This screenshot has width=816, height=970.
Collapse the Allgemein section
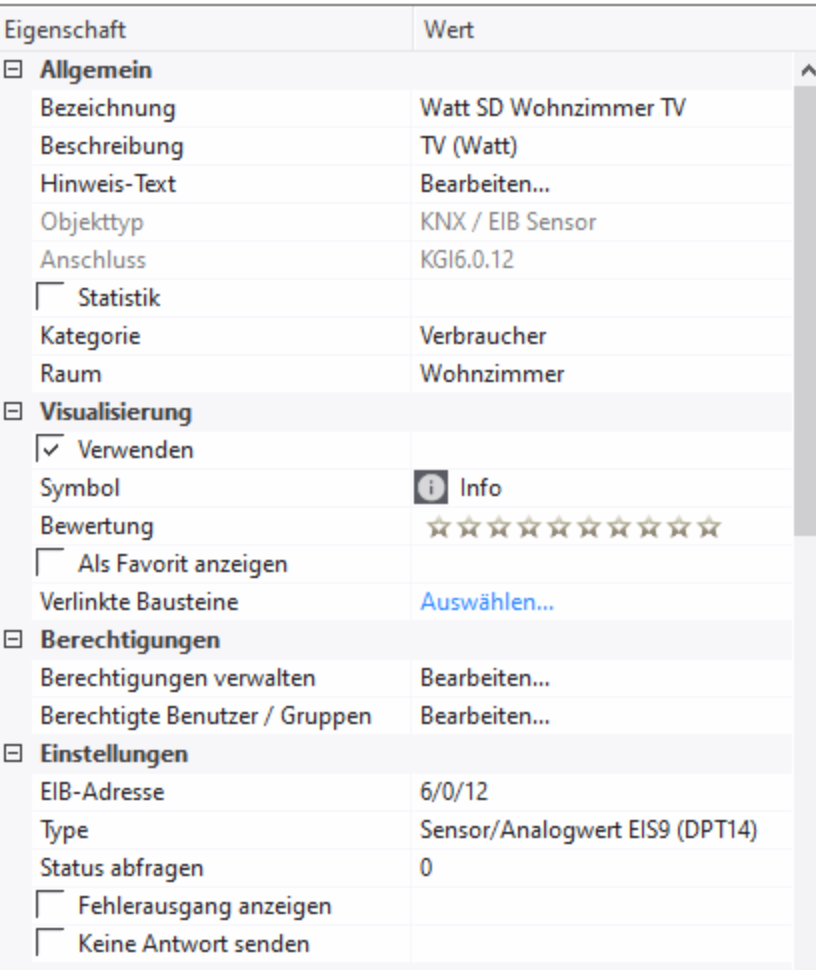tap(14, 71)
